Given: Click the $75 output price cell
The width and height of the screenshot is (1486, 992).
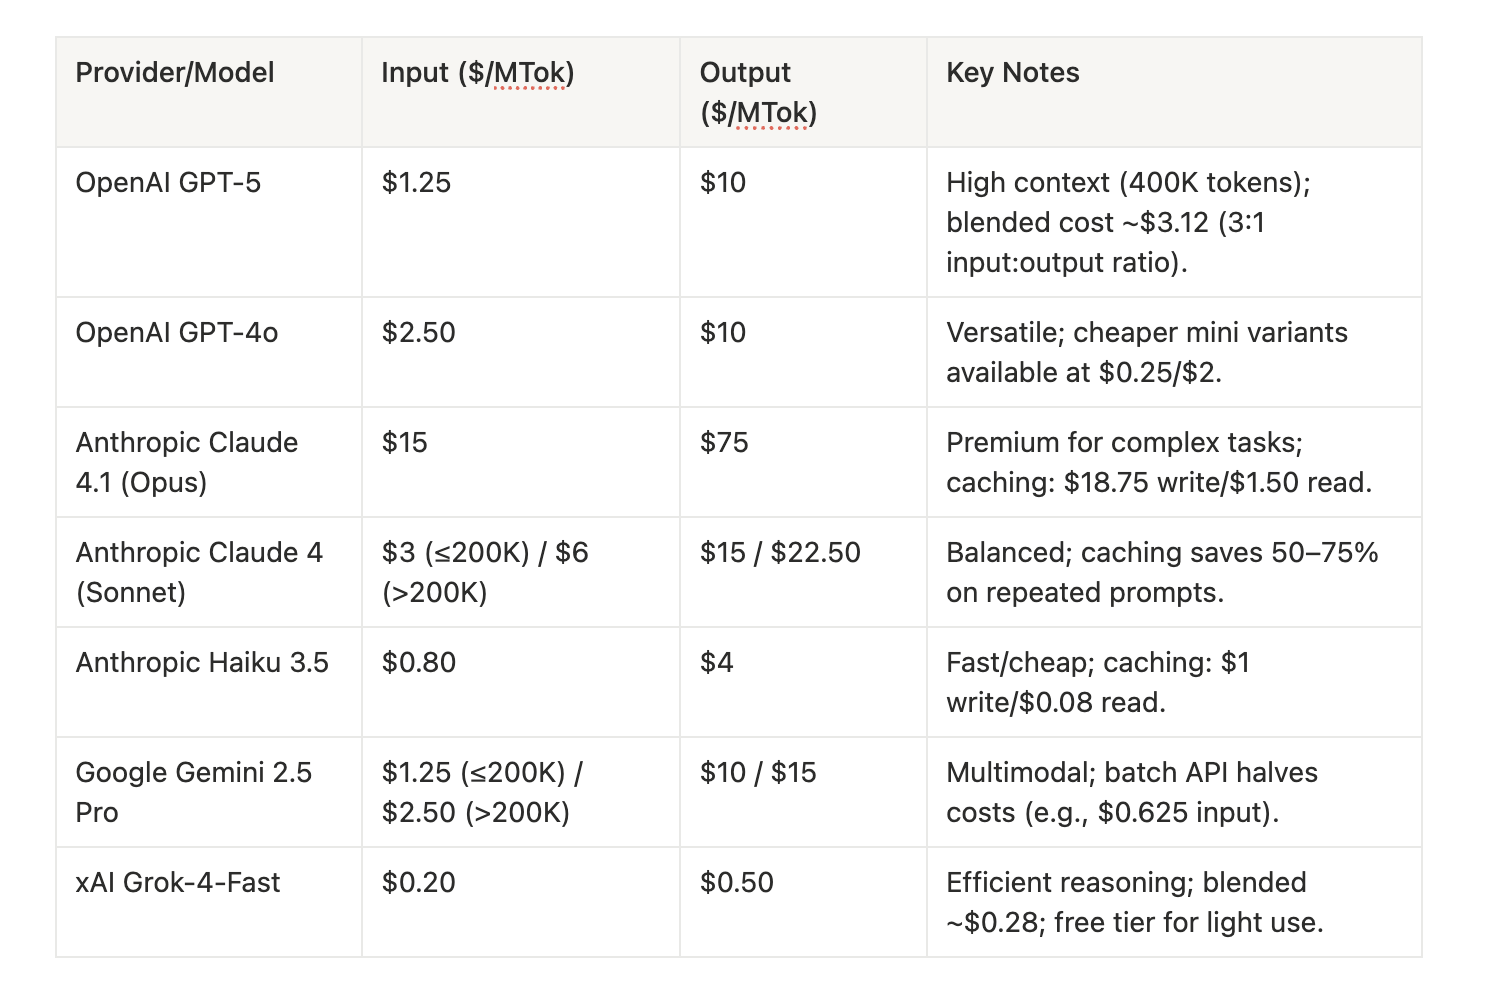Looking at the screenshot, I should pos(724,443).
